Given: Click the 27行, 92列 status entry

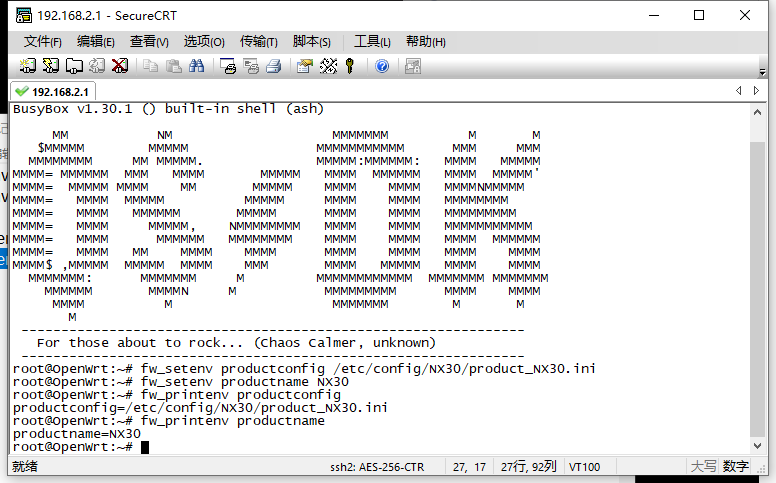Looking at the screenshot, I should coord(529,467).
